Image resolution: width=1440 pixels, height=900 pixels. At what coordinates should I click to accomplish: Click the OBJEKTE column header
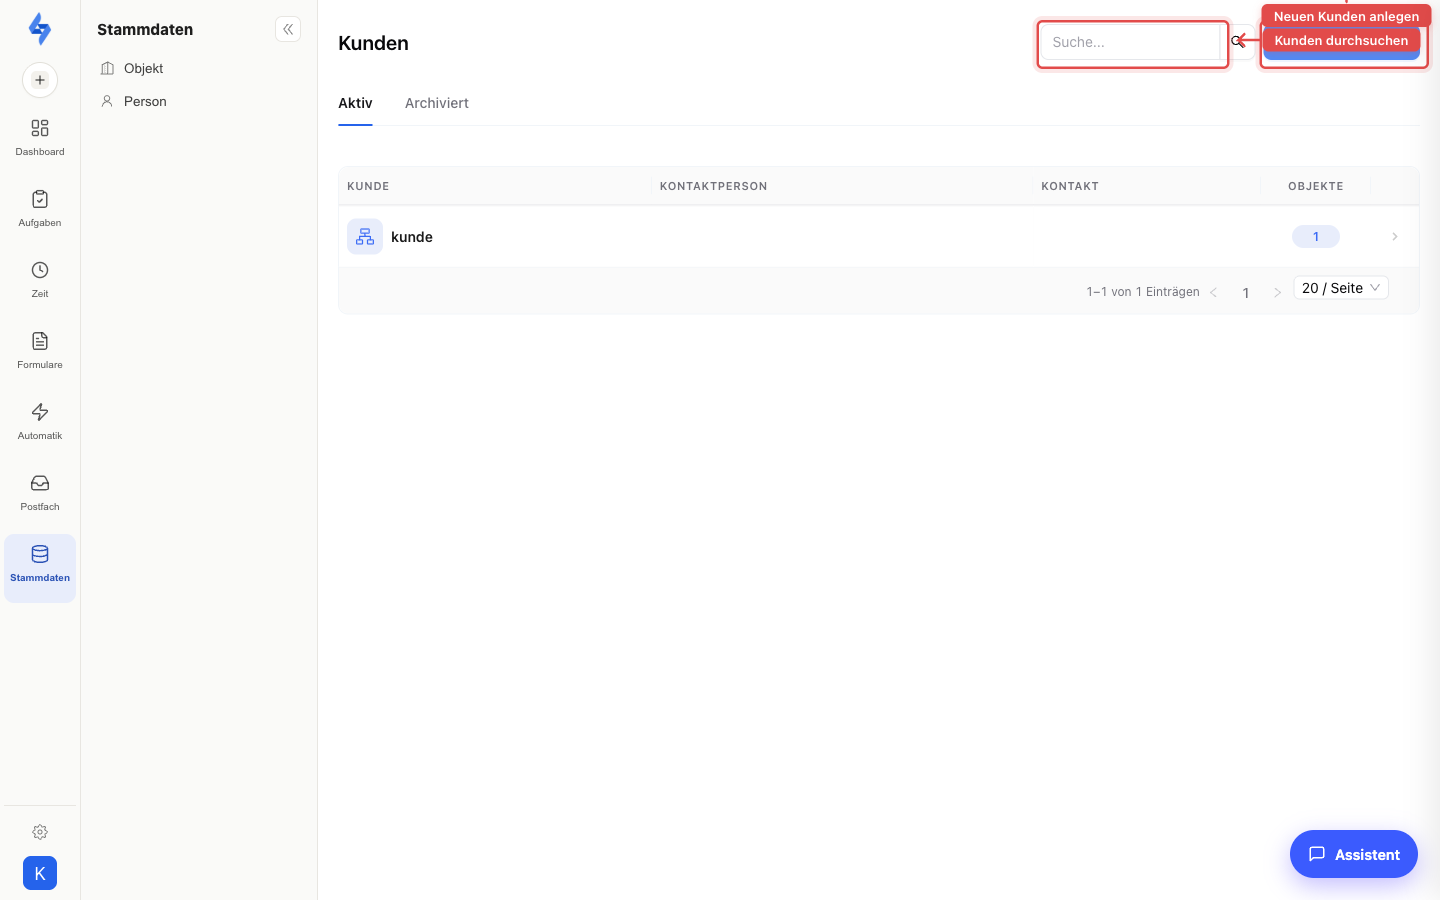tap(1316, 186)
